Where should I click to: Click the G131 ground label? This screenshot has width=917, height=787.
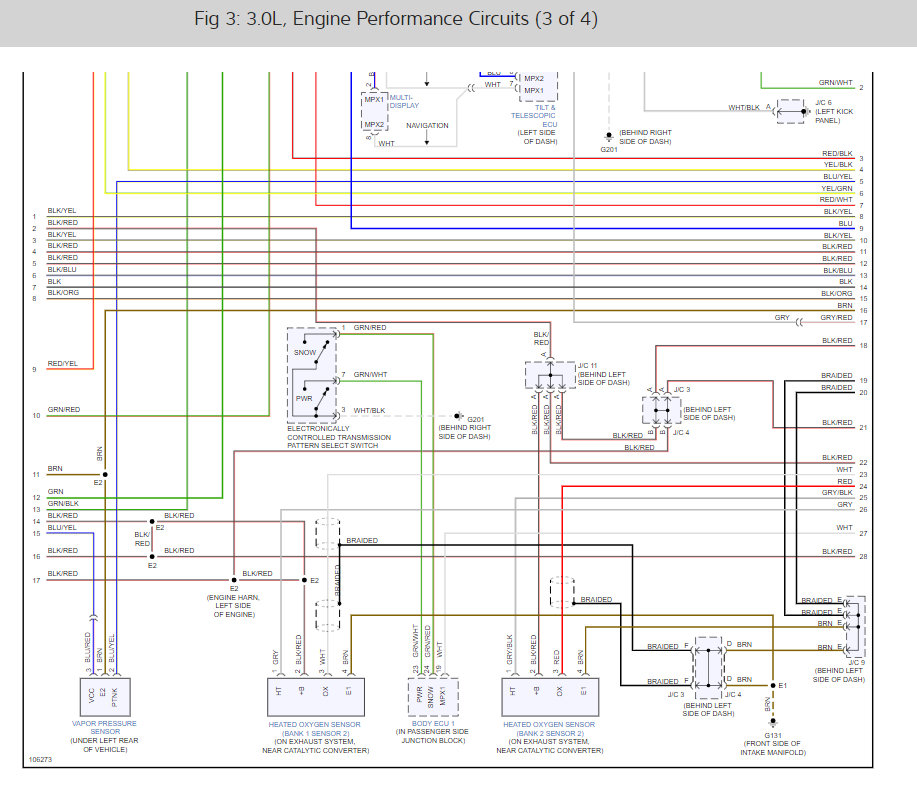(x=773, y=736)
